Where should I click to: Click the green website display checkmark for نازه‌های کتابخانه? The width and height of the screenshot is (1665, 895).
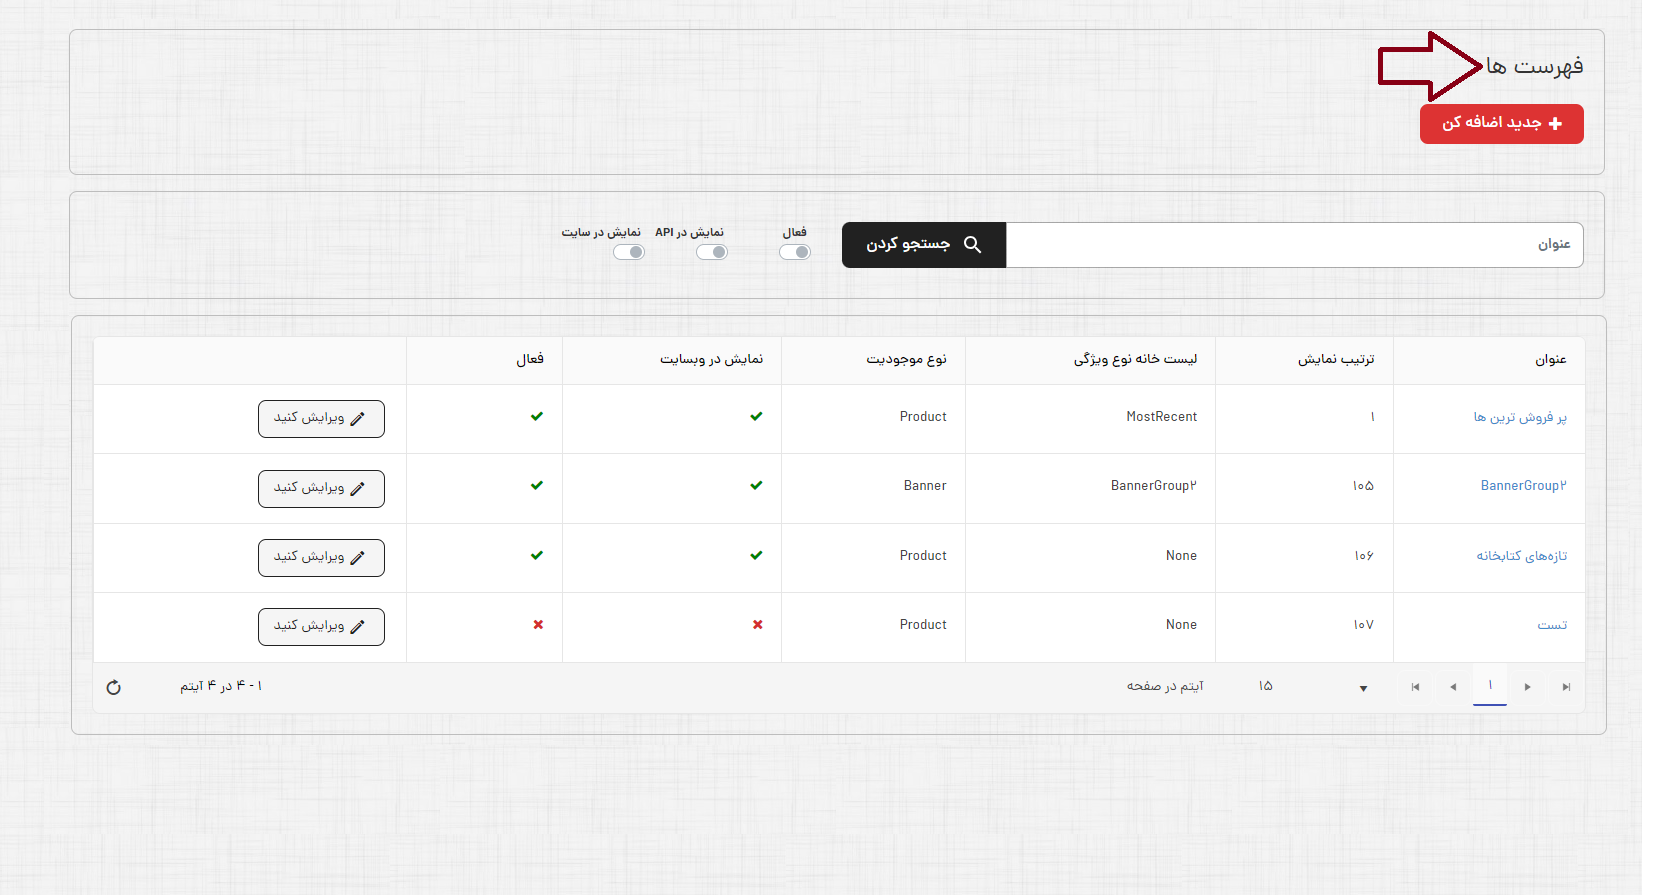(x=756, y=556)
